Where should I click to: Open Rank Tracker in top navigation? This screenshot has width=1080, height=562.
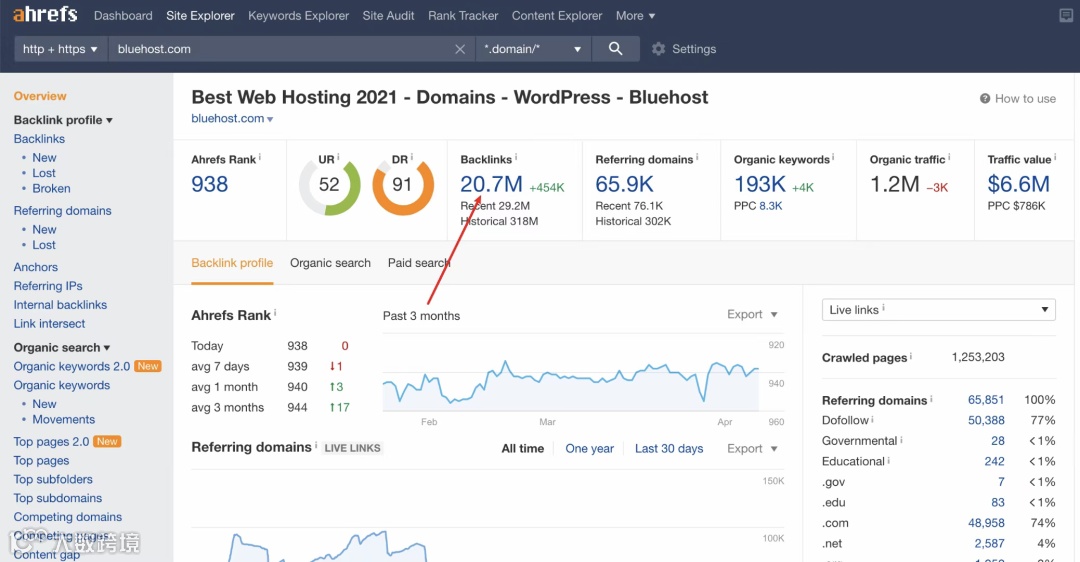(x=463, y=15)
